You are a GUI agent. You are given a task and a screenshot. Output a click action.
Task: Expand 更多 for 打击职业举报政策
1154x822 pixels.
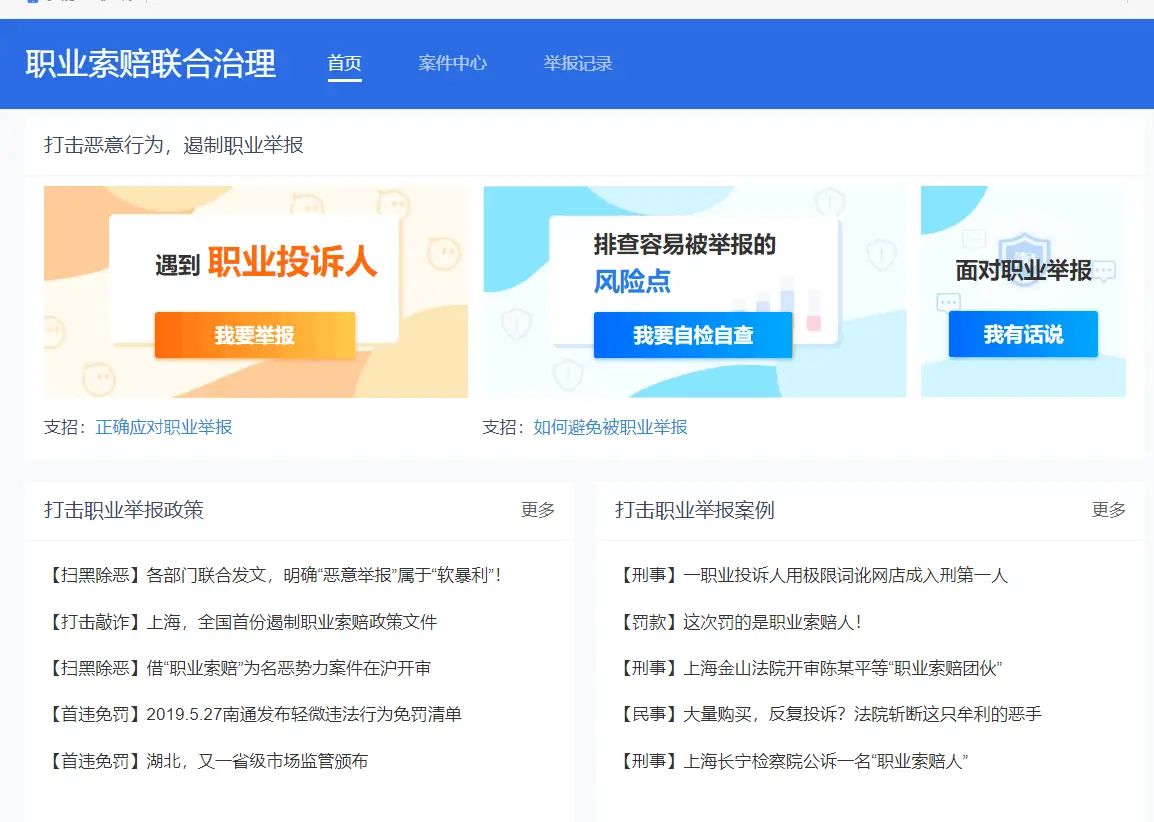point(537,510)
